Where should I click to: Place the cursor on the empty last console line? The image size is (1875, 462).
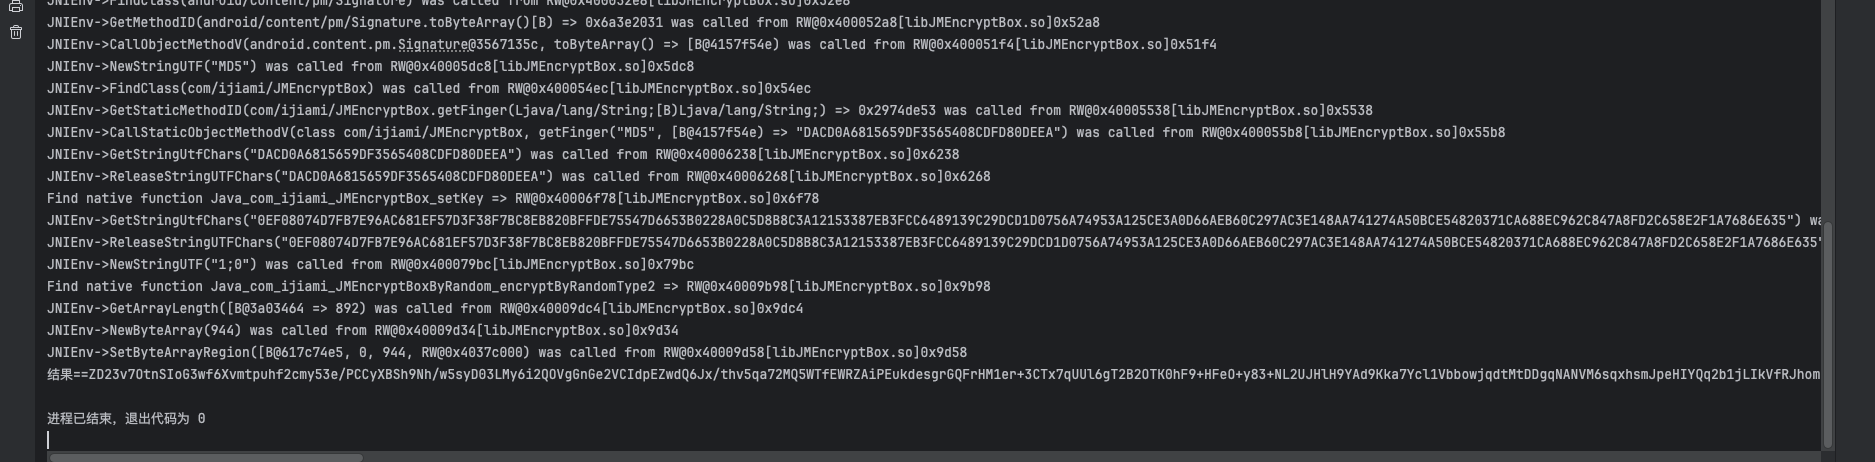coord(48,440)
